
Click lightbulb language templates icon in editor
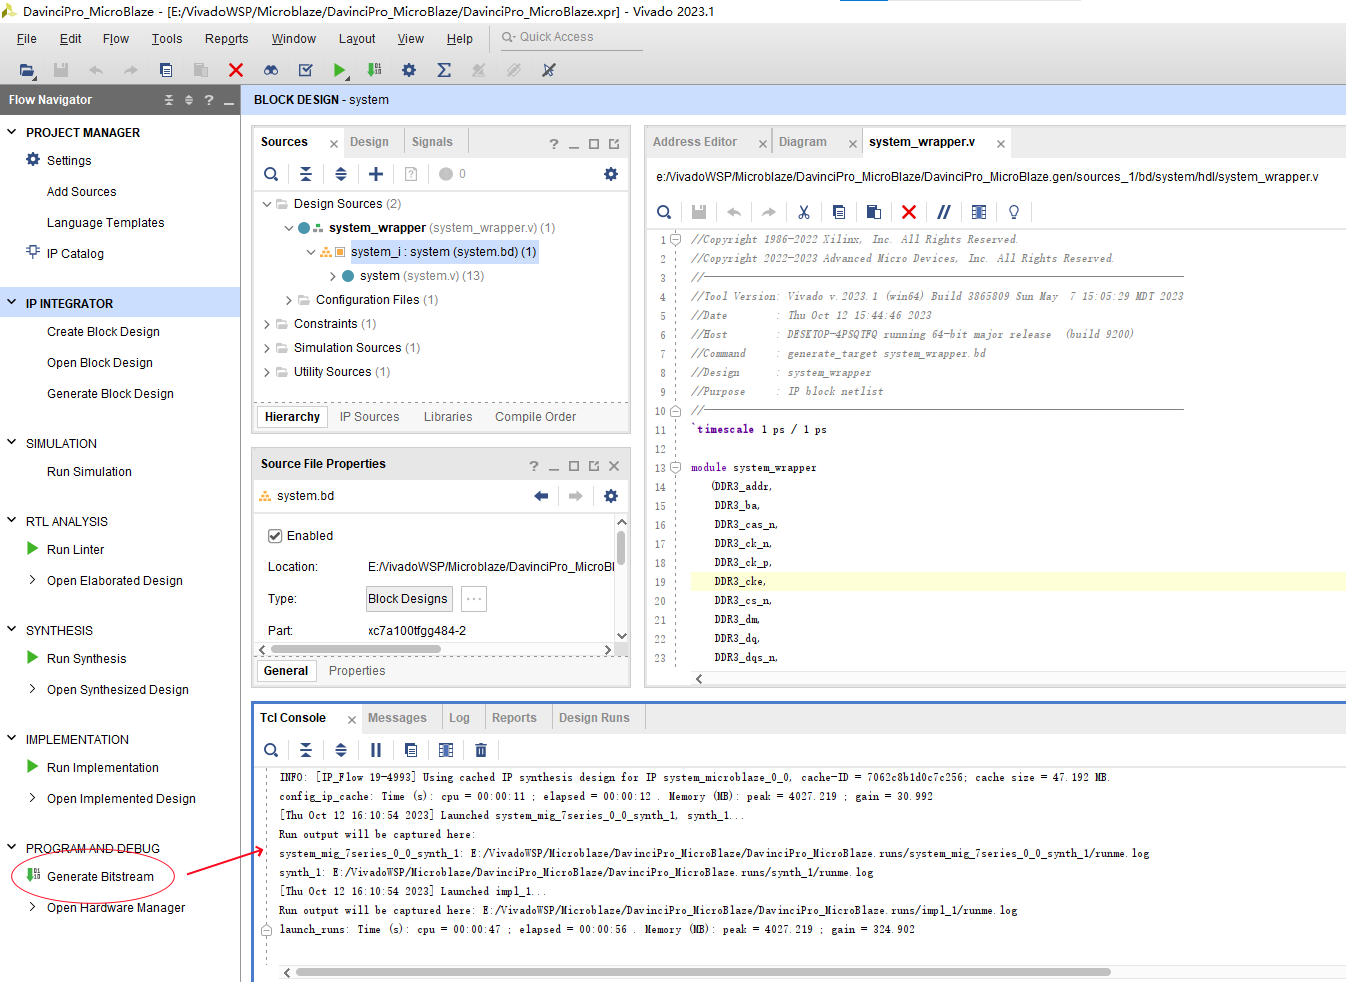(x=1014, y=212)
